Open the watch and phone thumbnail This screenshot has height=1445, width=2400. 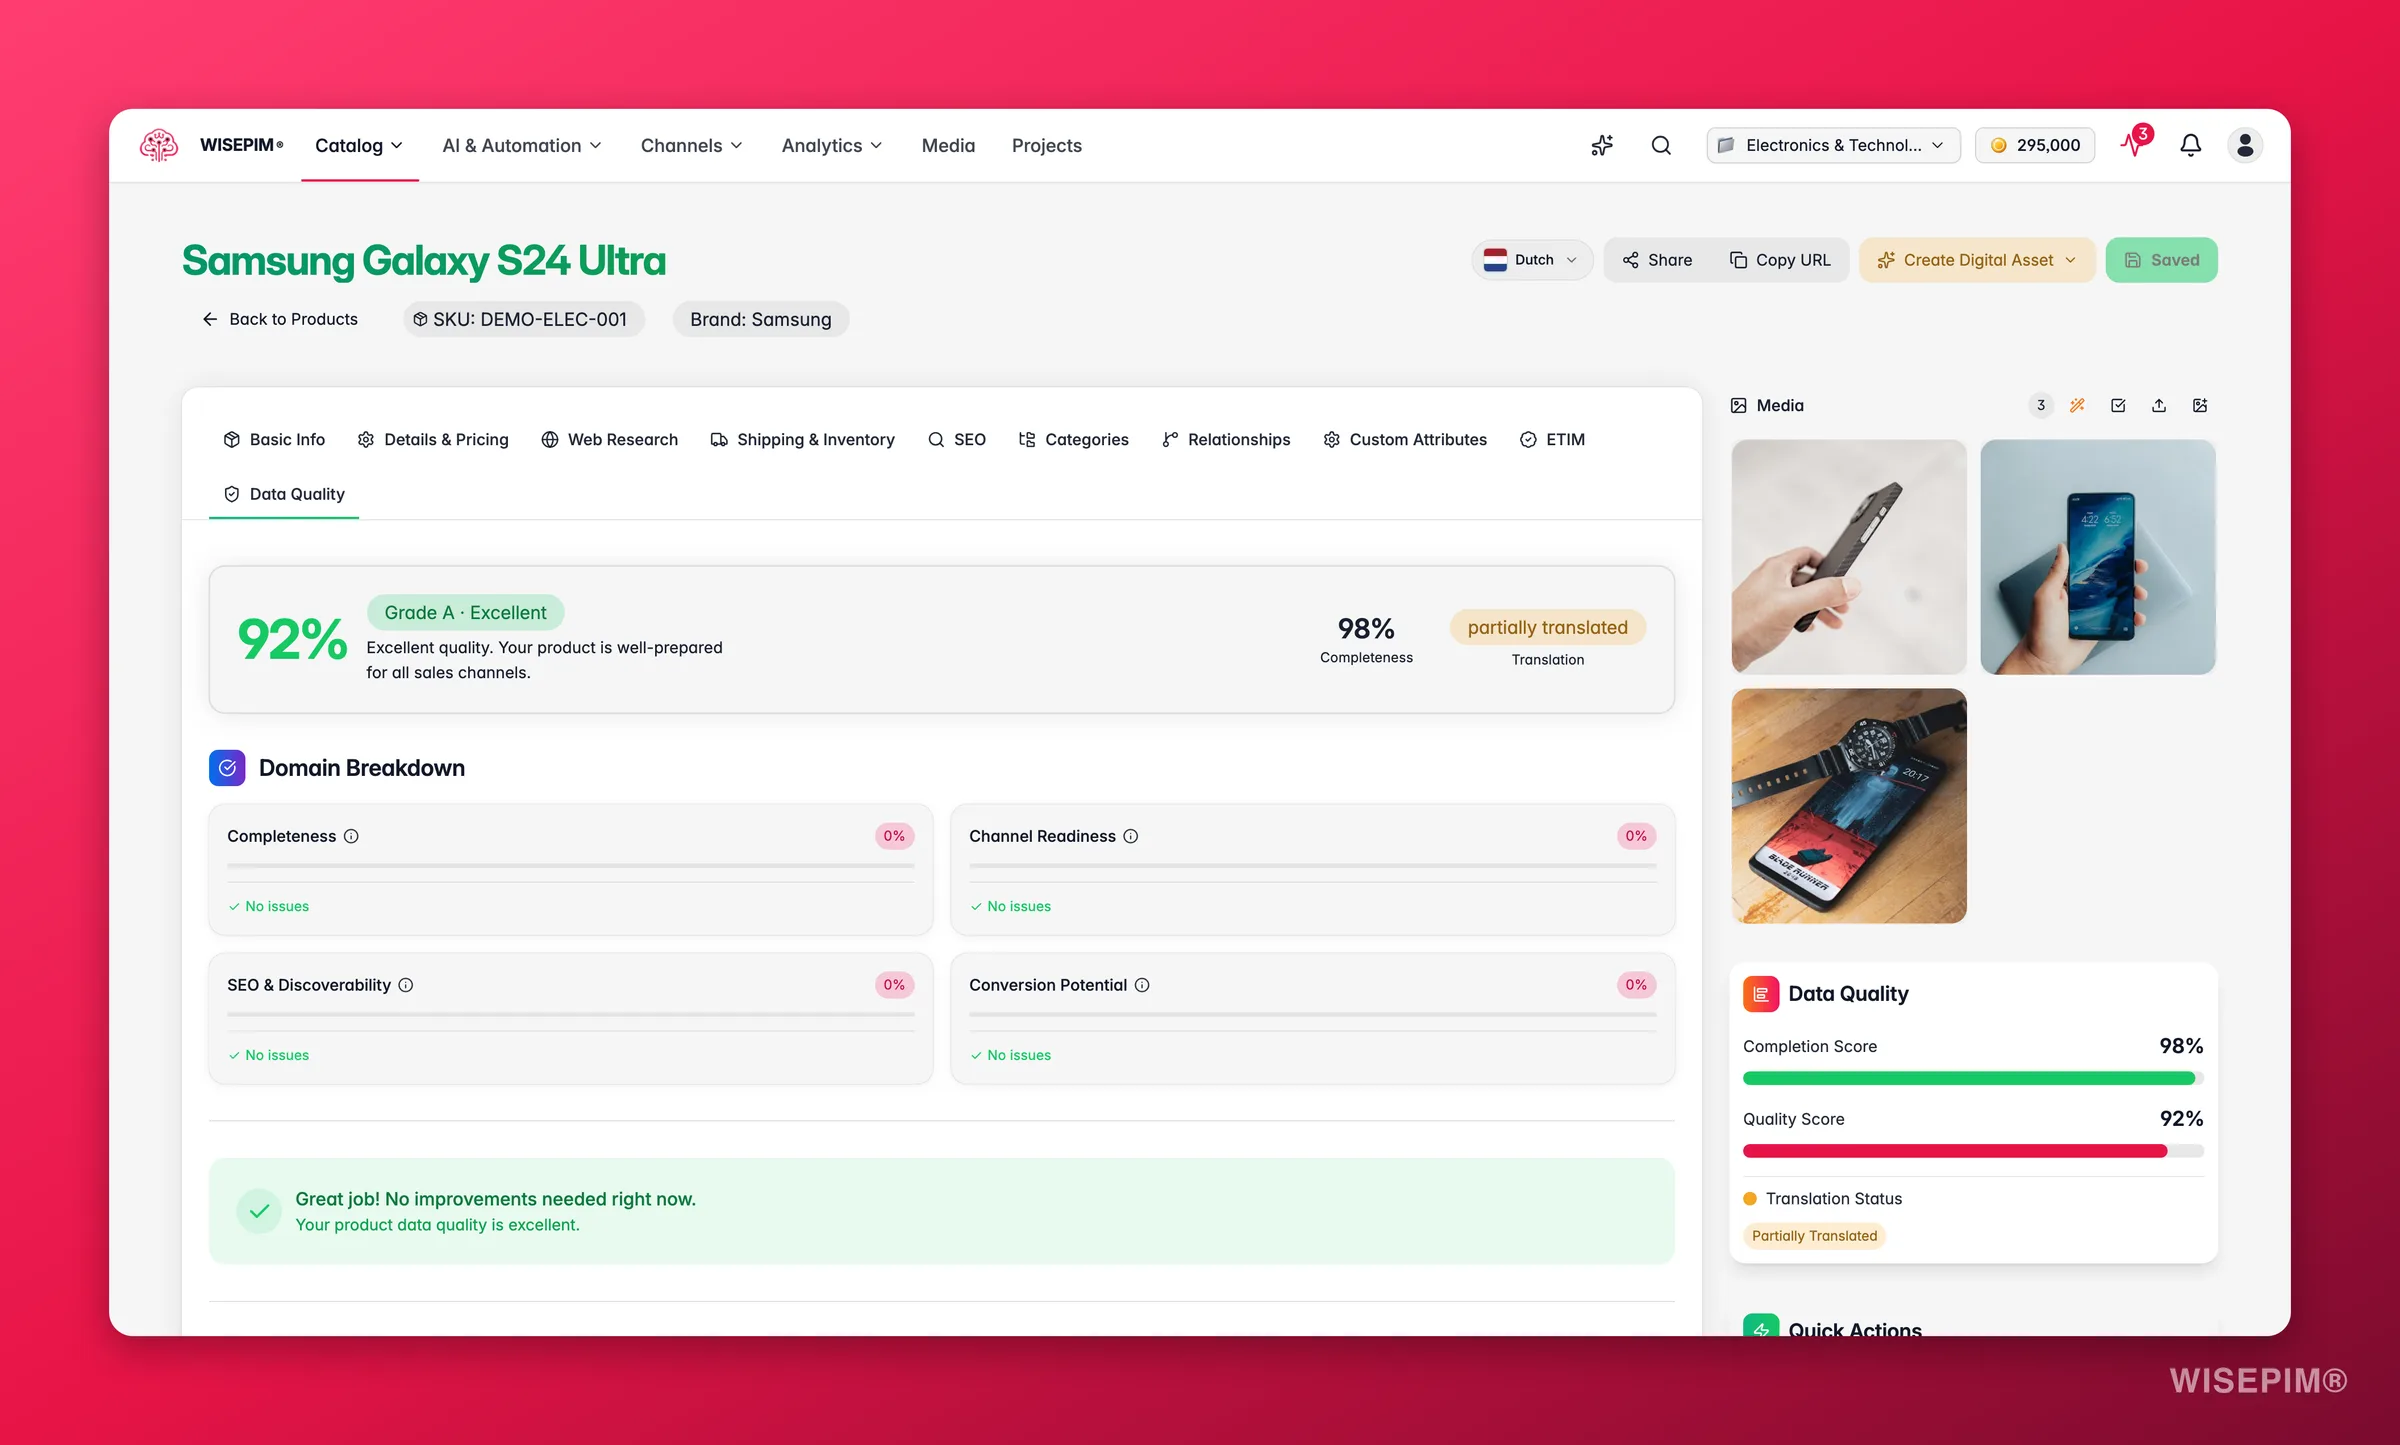[x=1848, y=806]
